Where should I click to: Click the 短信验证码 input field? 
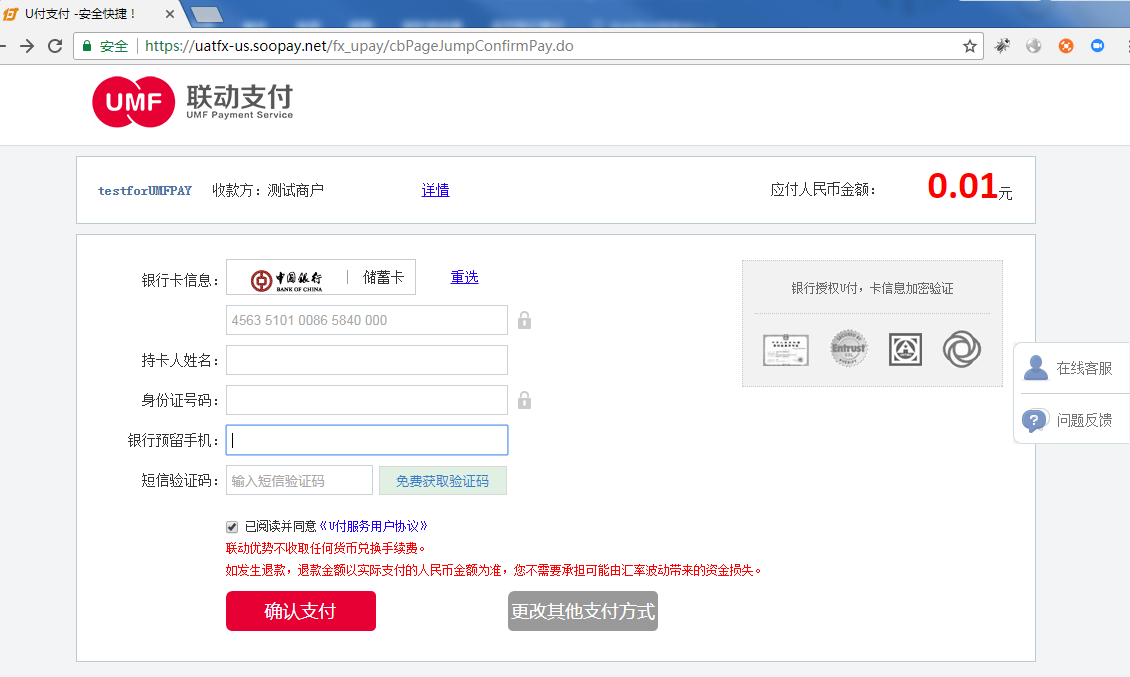(x=300, y=480)
